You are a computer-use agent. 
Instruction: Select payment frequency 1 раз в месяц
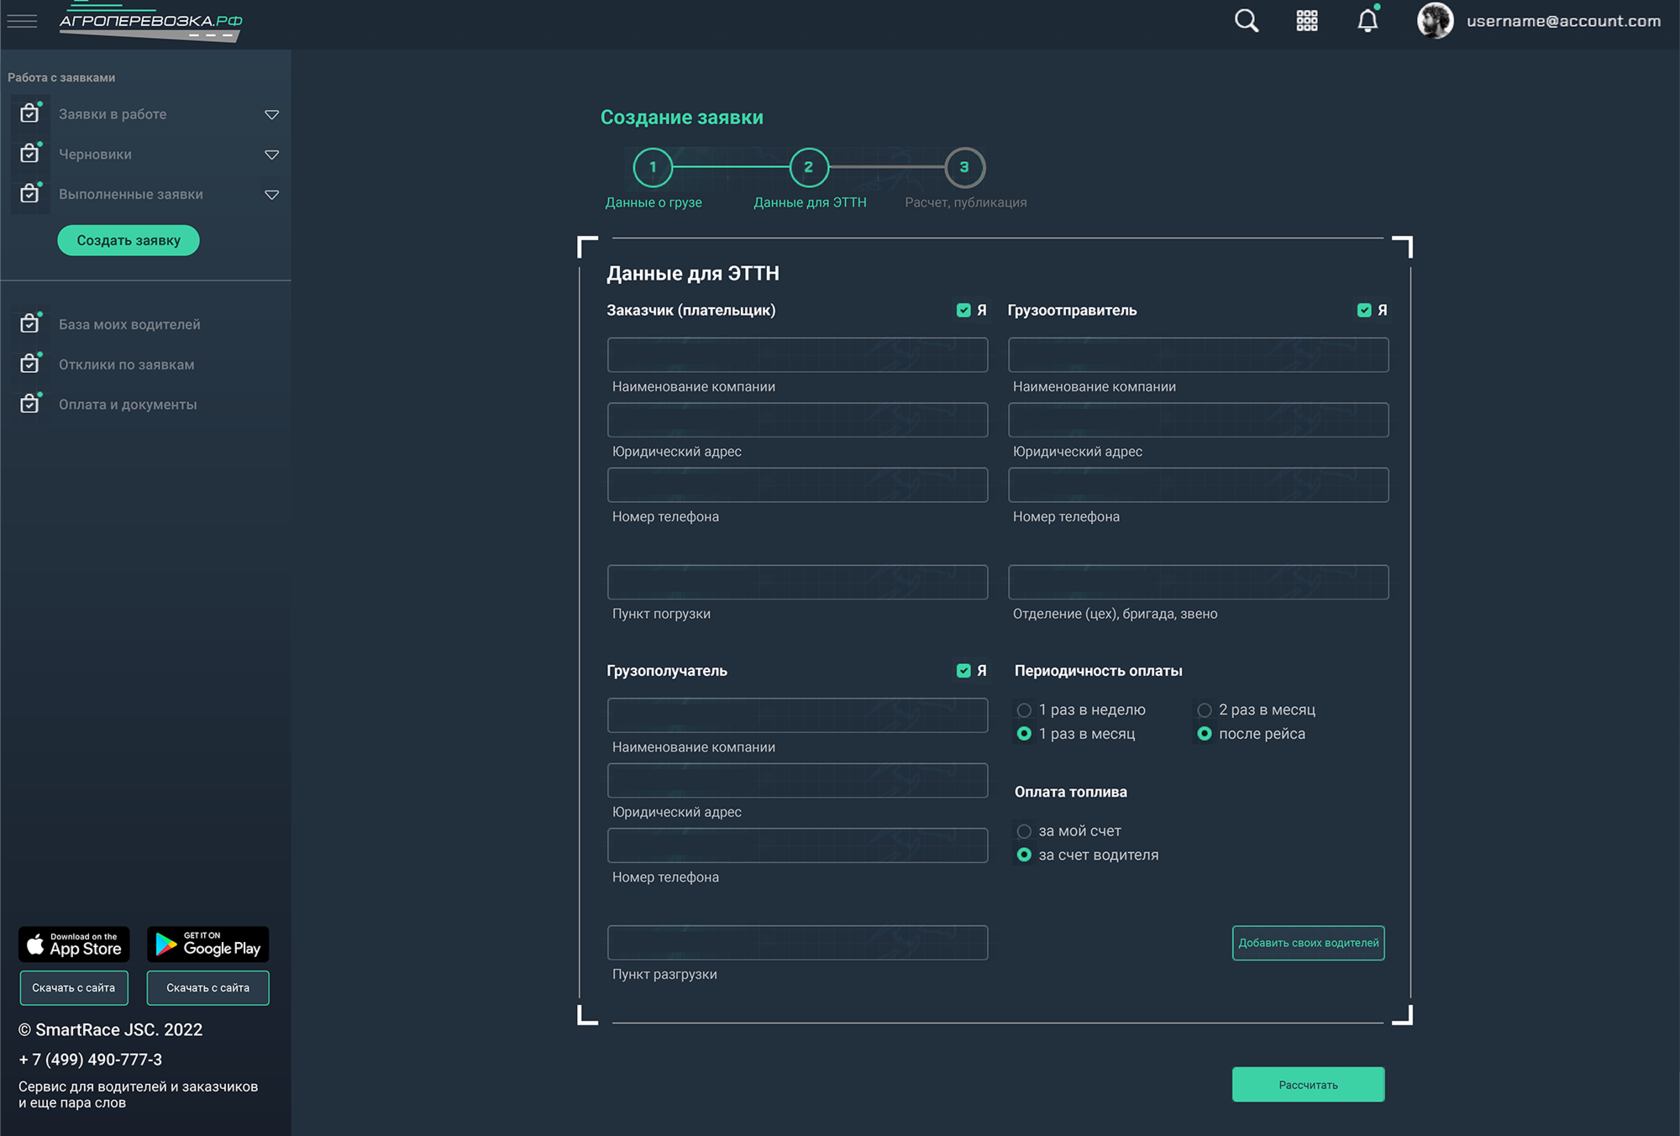coord(1024,734)
